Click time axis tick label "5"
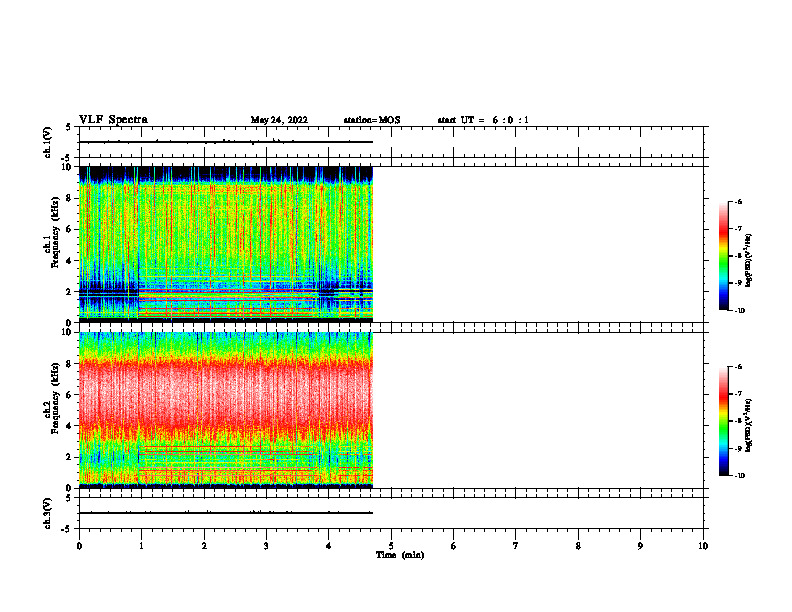Image resolution: width=792 pixels, height=612 pixels. [x=391, y=546]
